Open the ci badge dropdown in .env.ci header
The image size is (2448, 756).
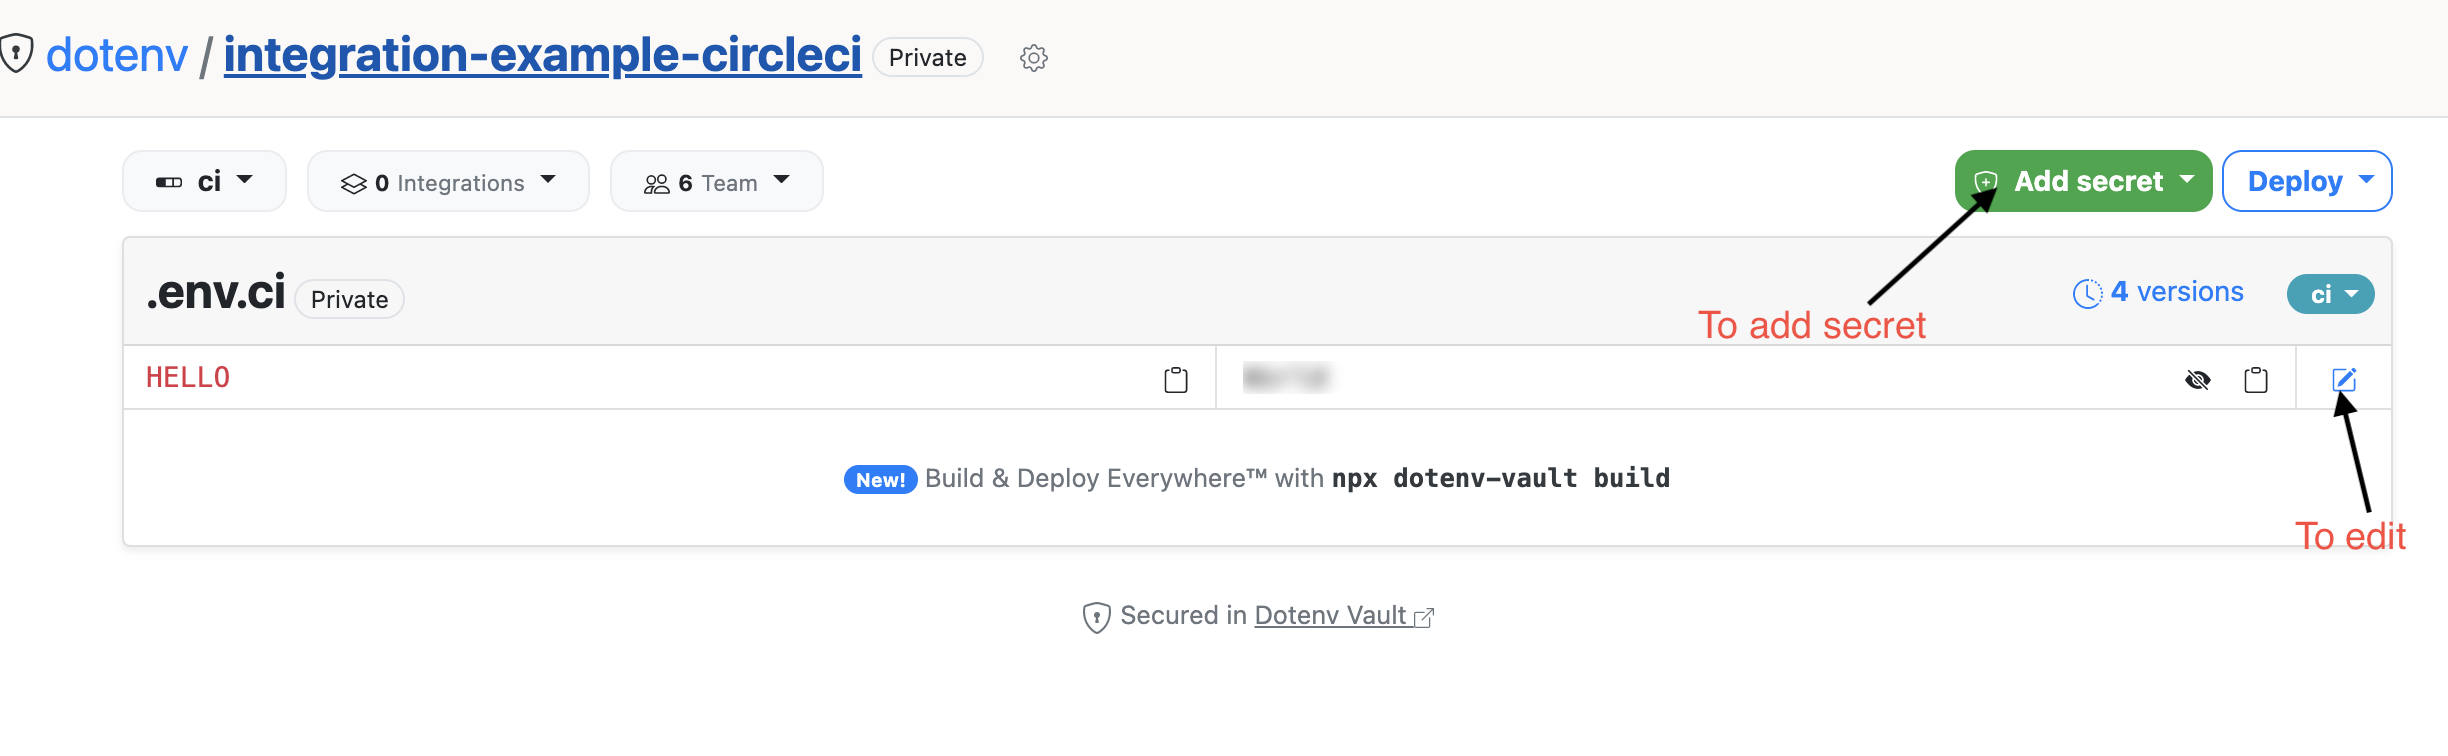pyautogui.click(x=2330, y=294)
